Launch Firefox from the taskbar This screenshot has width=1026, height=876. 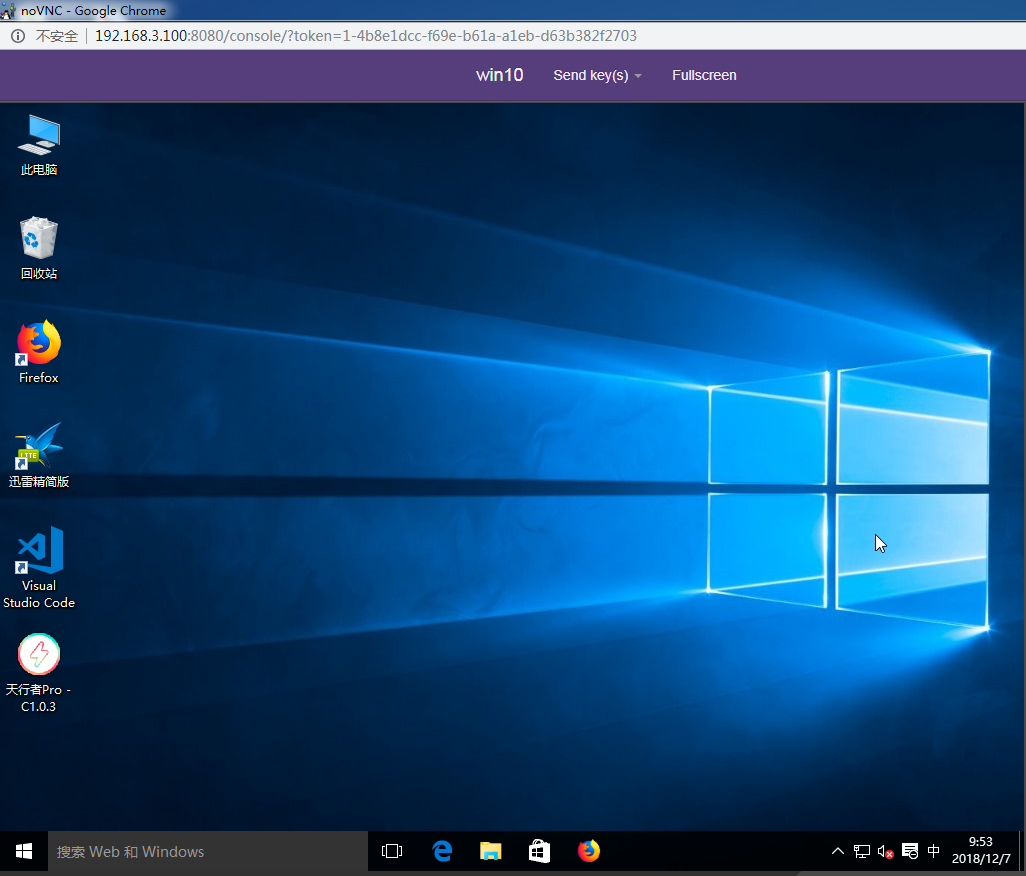588,851
